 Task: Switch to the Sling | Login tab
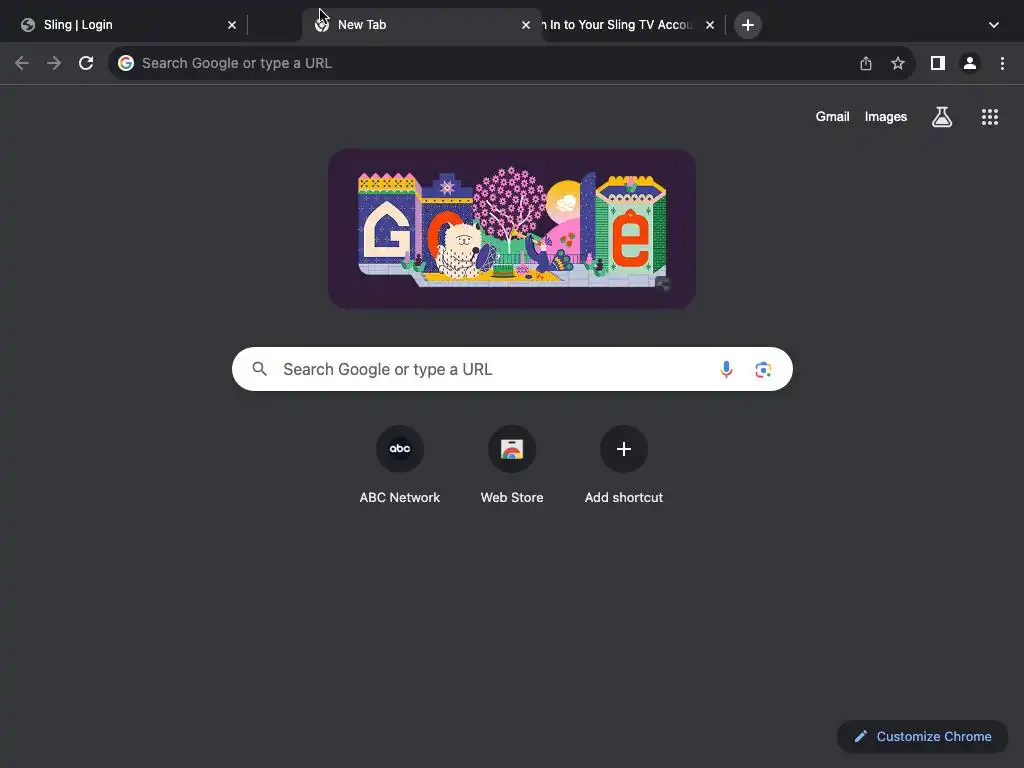tap(124, 25)
